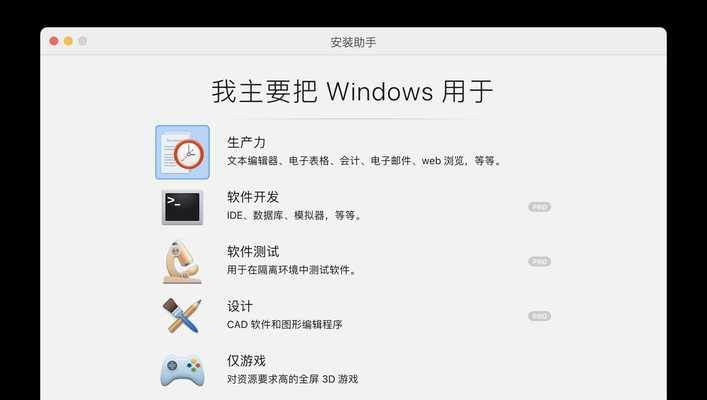707x400 pixels.
Task: Click the PRO badge beside 设计
Action: 539,316
